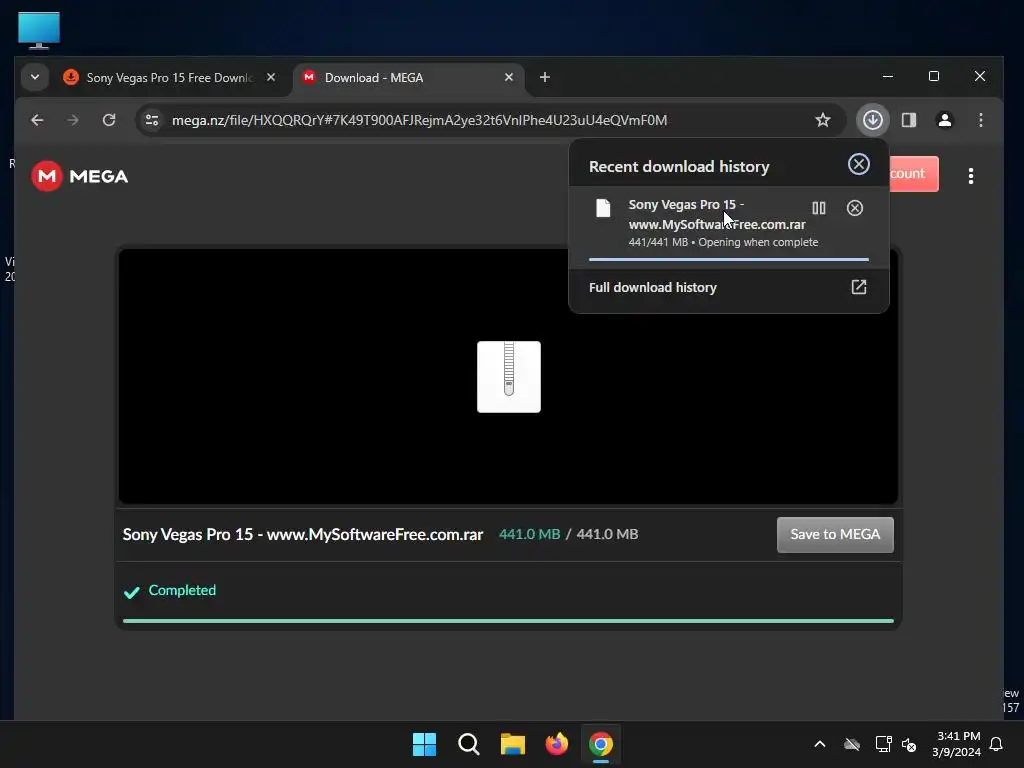The image size is (1024, 768).
Task: Open the MEGA page three-dot menu
Action: click(970, 176)
